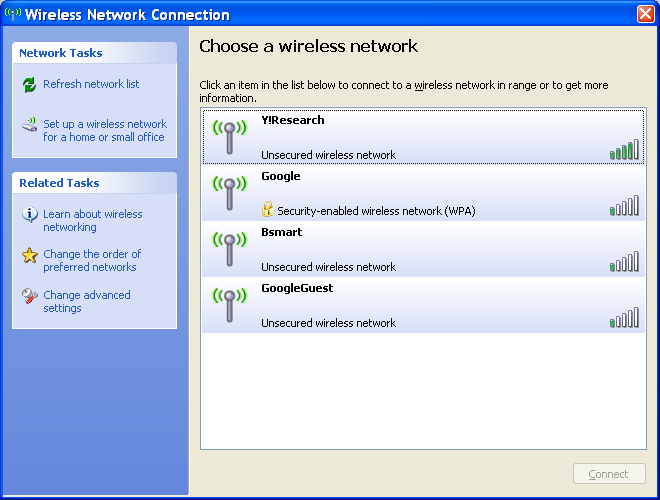
Task: Click the antenna icon for Bsmart network
Action: (229, 249)
